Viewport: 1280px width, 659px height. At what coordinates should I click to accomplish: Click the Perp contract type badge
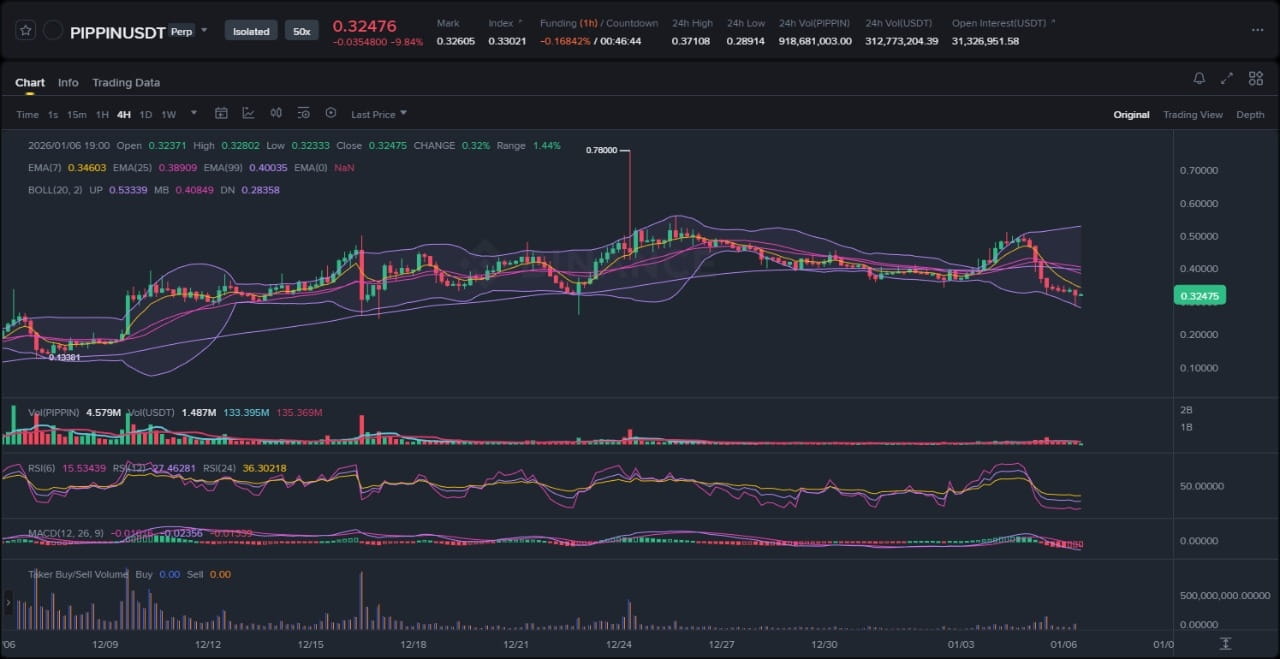181,31
